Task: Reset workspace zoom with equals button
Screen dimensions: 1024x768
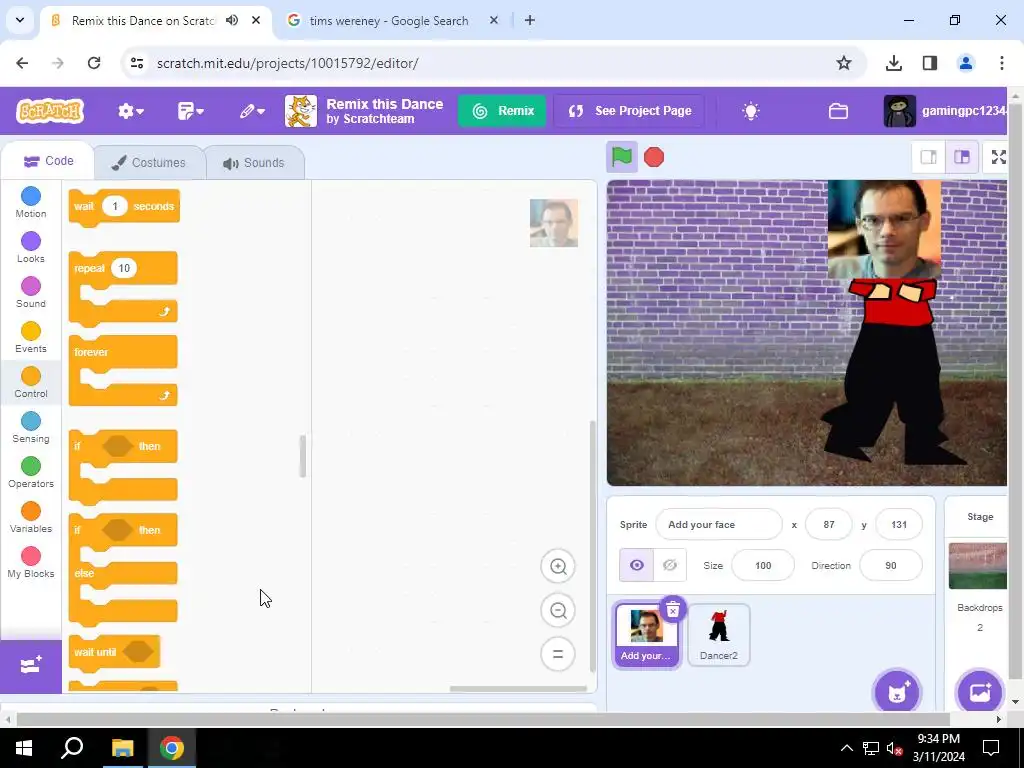Action: 558,654
